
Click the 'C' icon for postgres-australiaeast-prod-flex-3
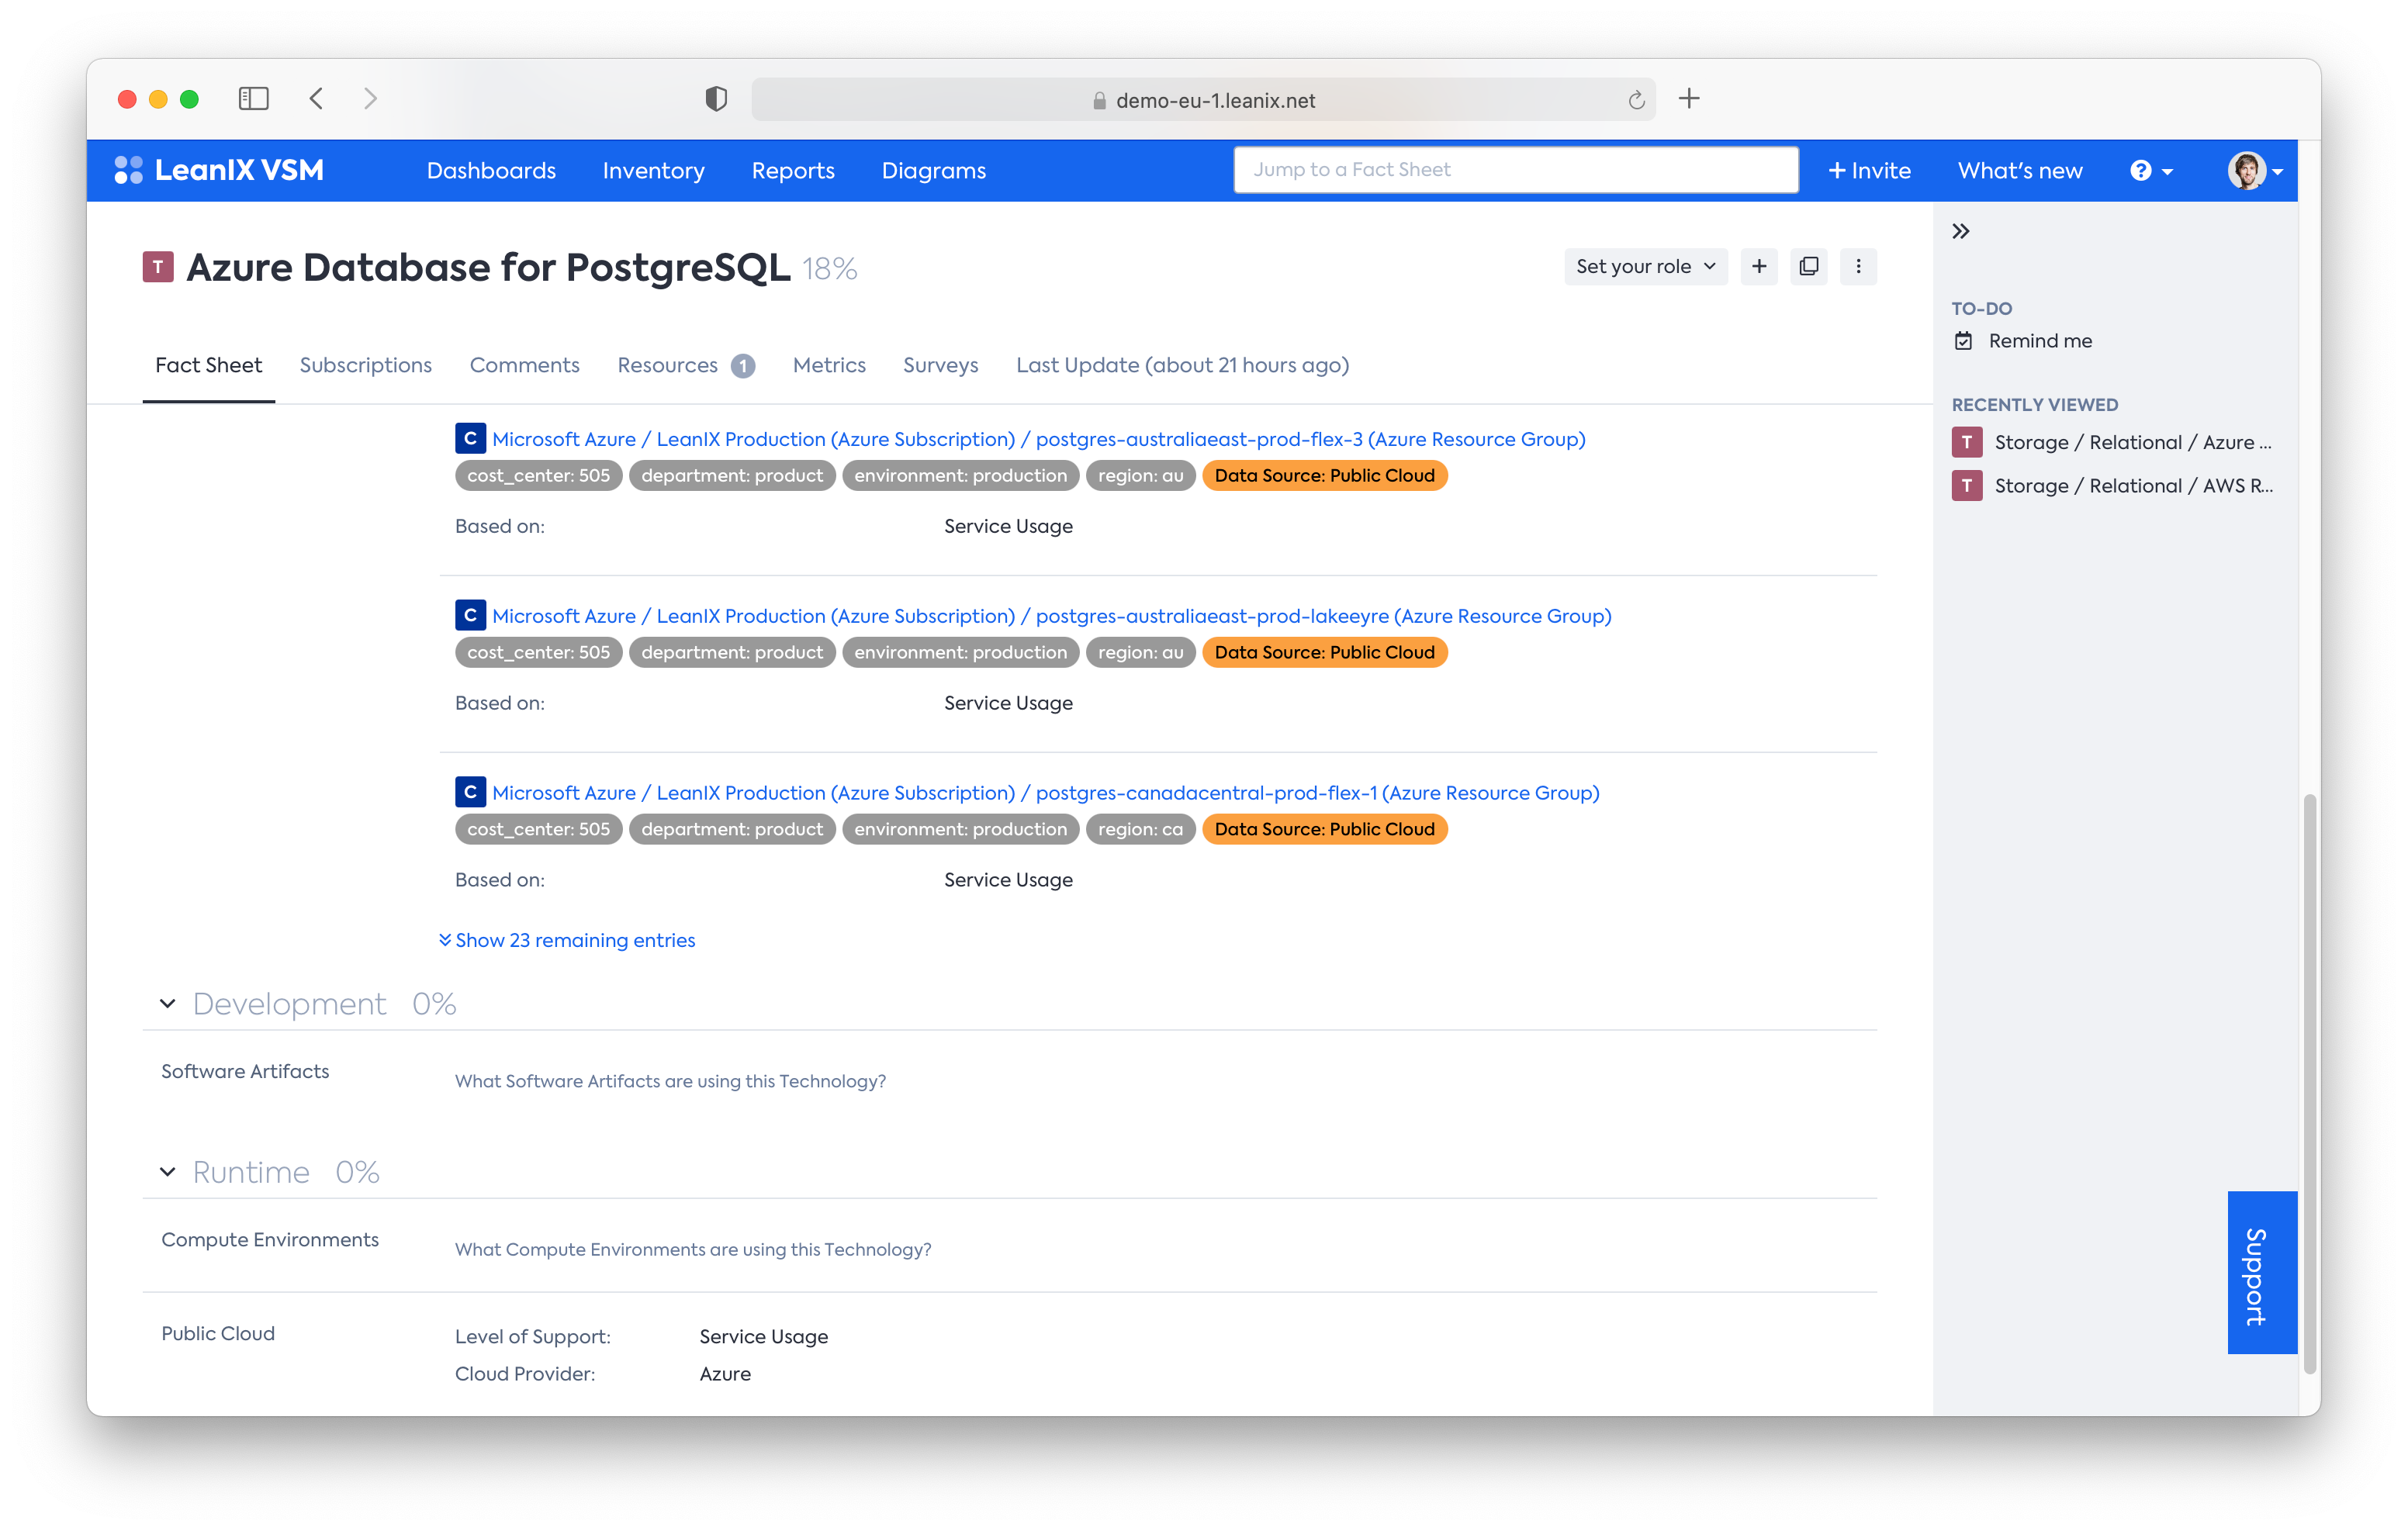point(470,438)
